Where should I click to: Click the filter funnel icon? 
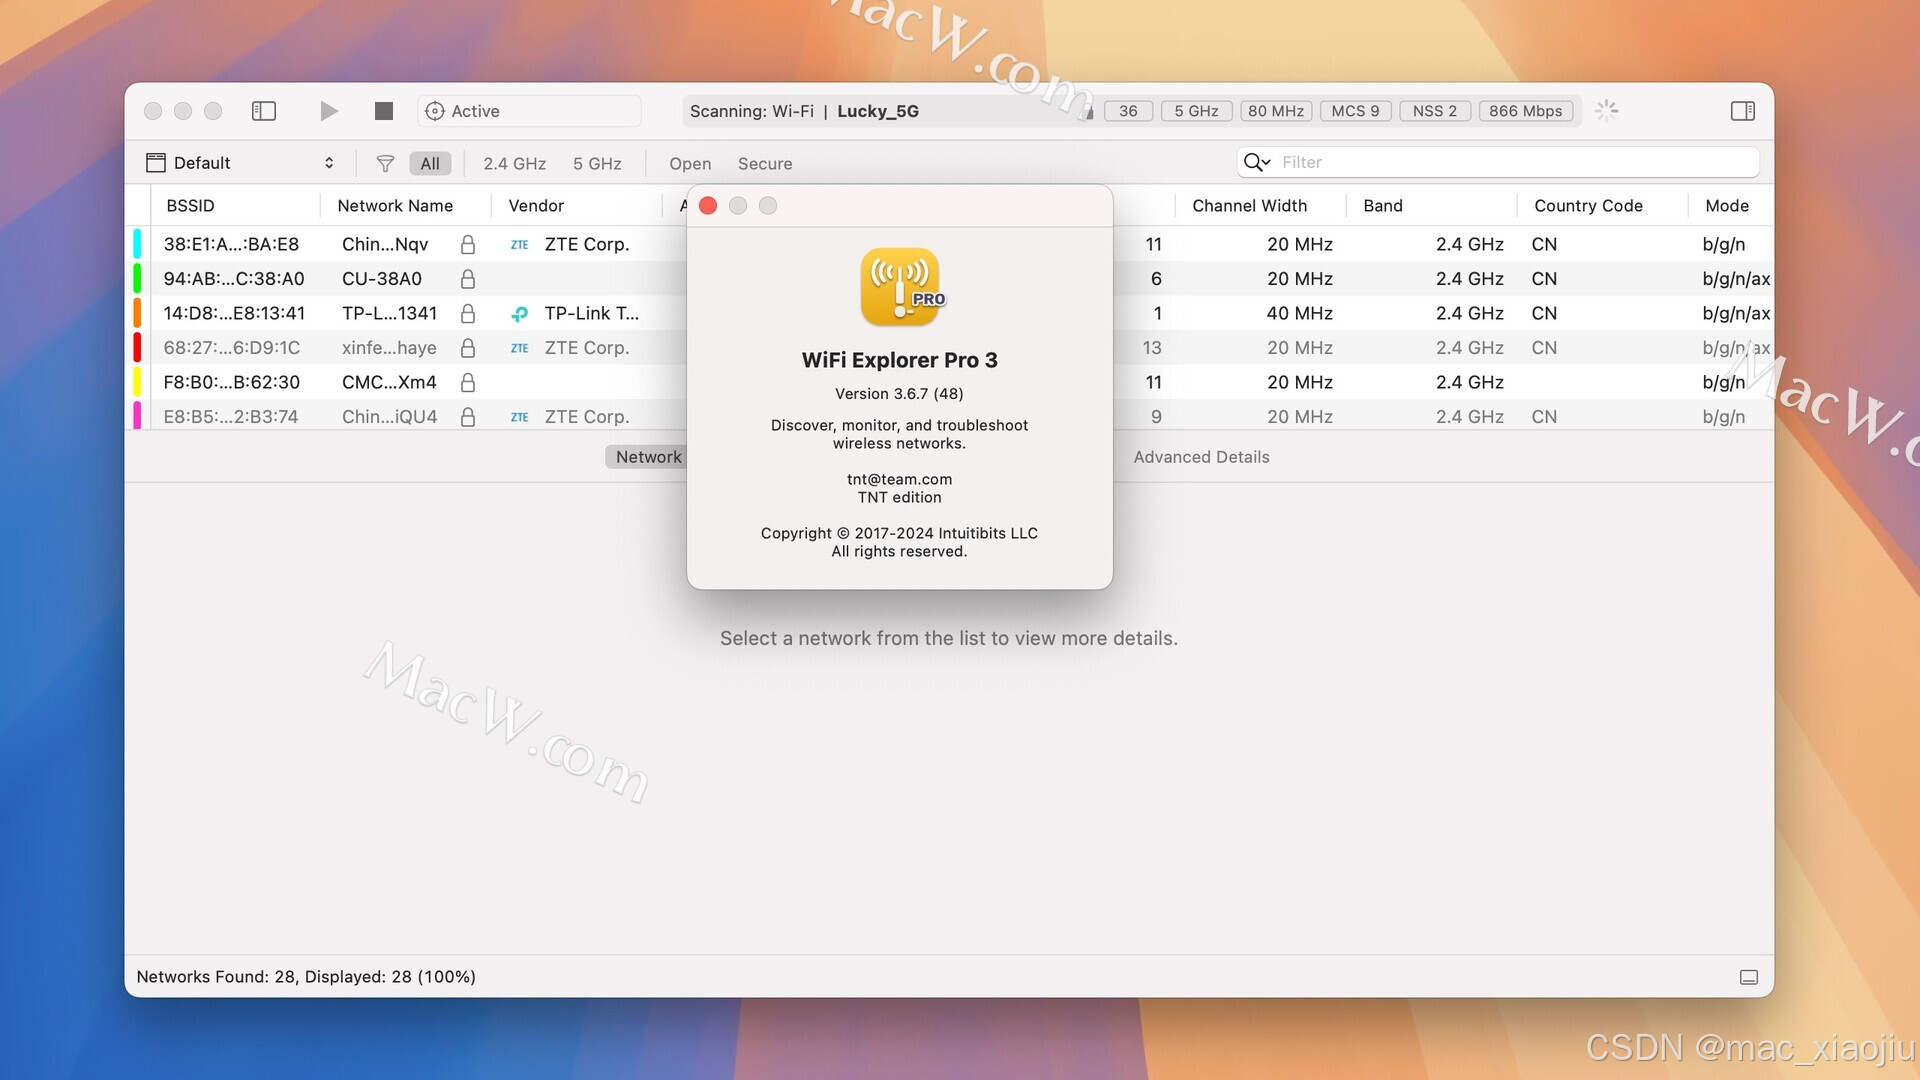point(385,164)
